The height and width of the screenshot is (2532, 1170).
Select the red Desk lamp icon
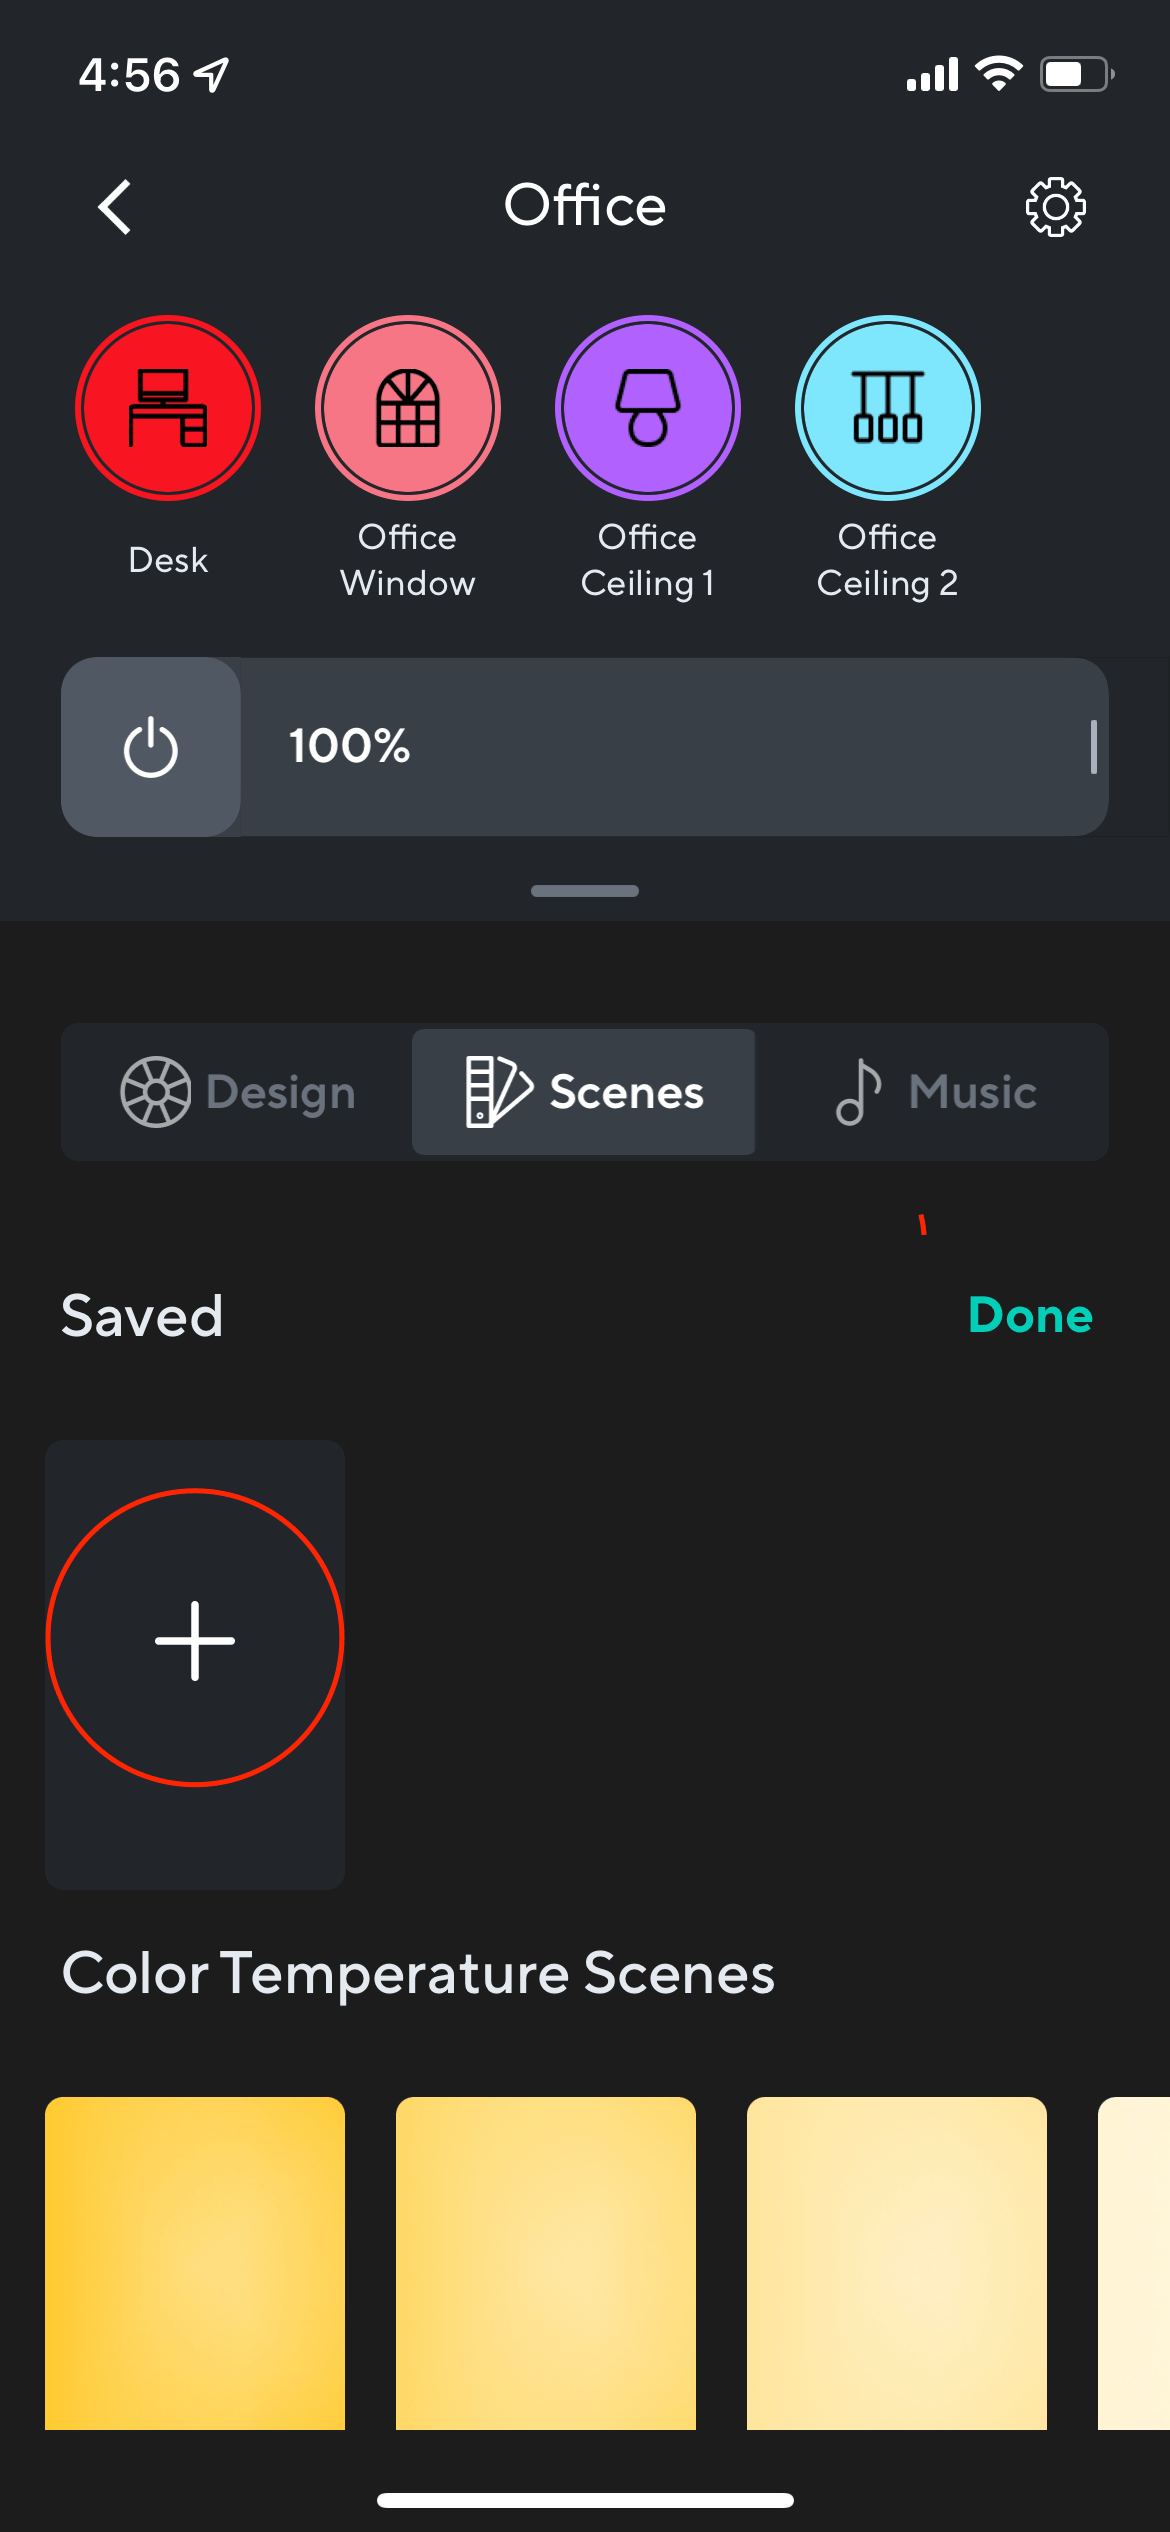click(x=167, y=407)
